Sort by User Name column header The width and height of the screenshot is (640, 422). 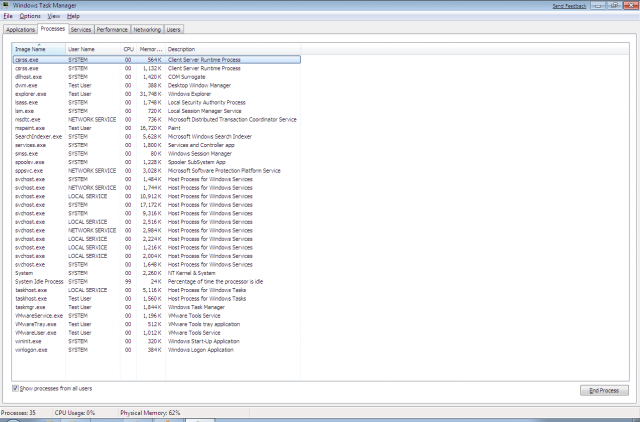click(x=93, y=49)
